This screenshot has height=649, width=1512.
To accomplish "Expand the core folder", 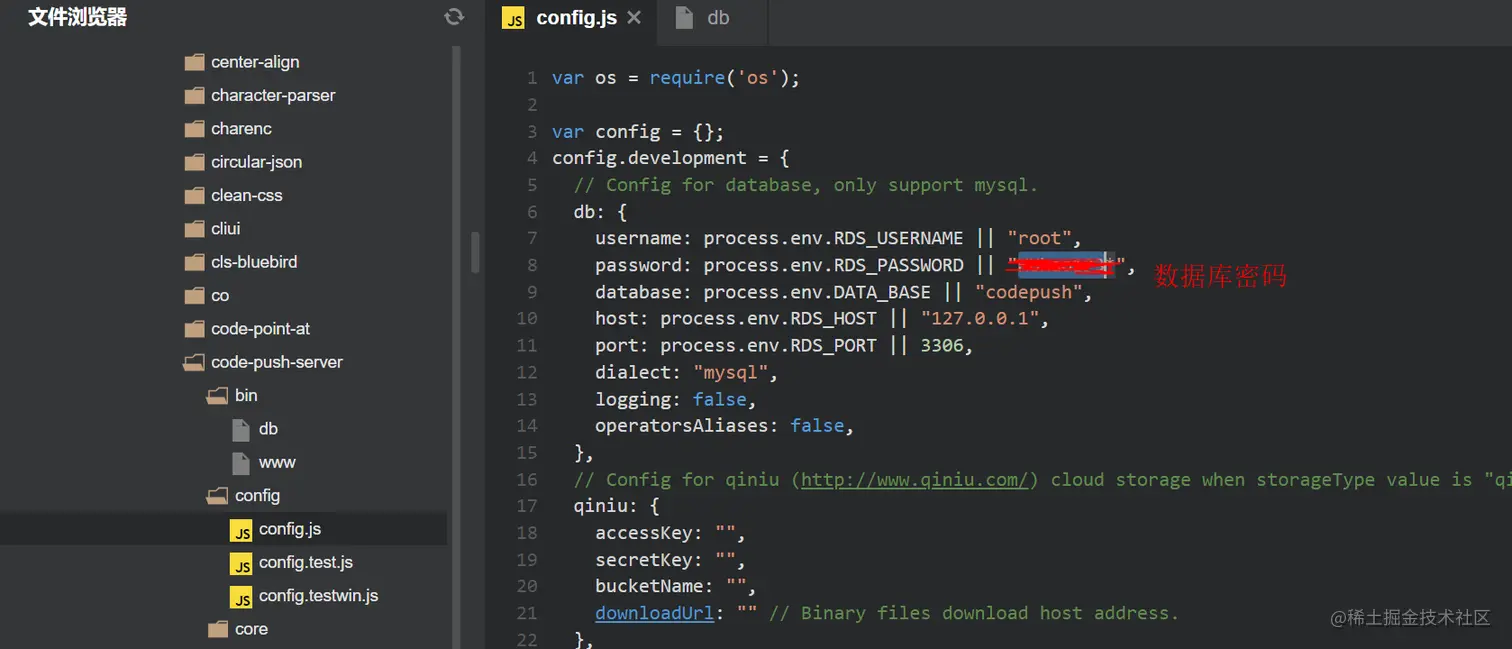I will tap(251, 629).
